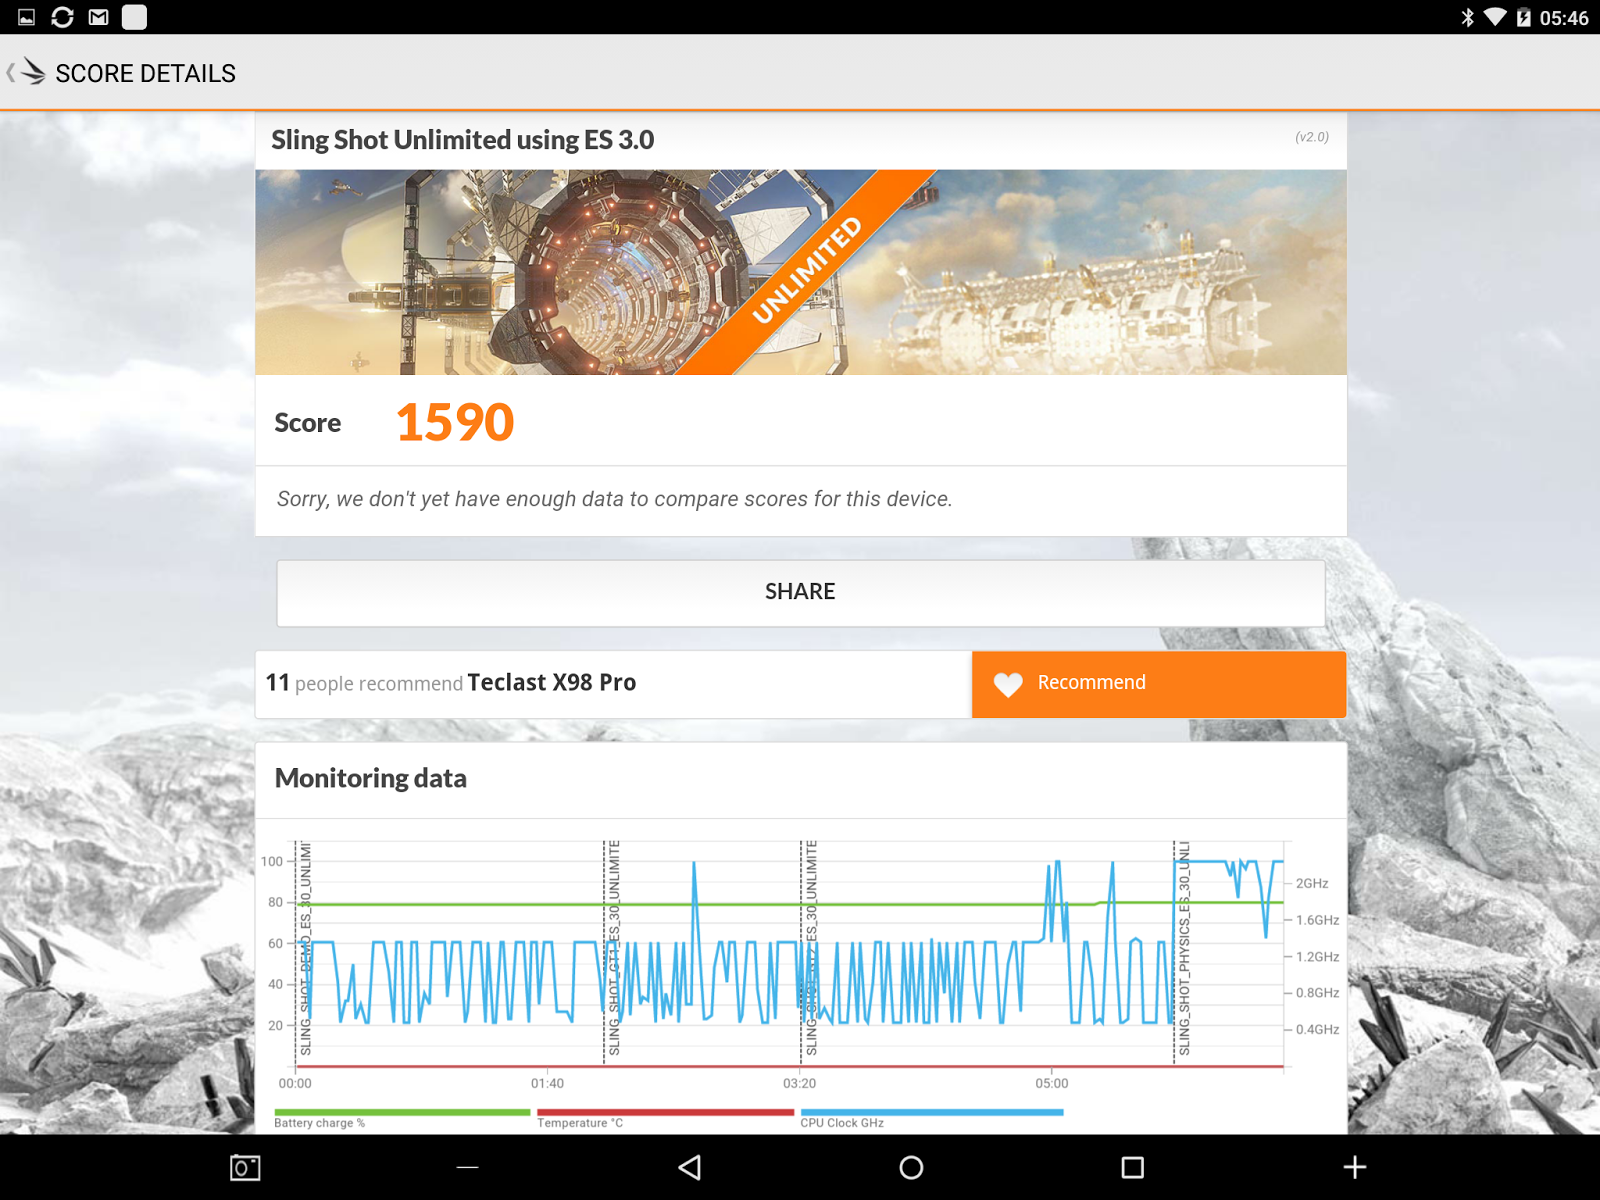
Task: Tap the Bluetooth status icon
Action: point(1467,17)
